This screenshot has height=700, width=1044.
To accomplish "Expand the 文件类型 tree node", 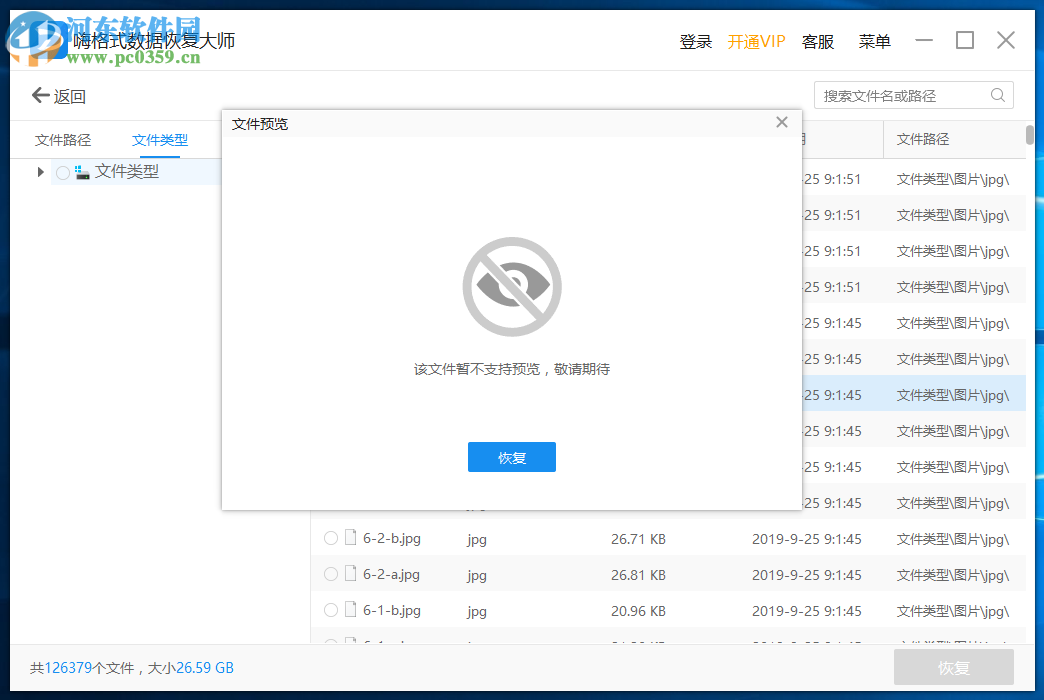I will [39, 171].
